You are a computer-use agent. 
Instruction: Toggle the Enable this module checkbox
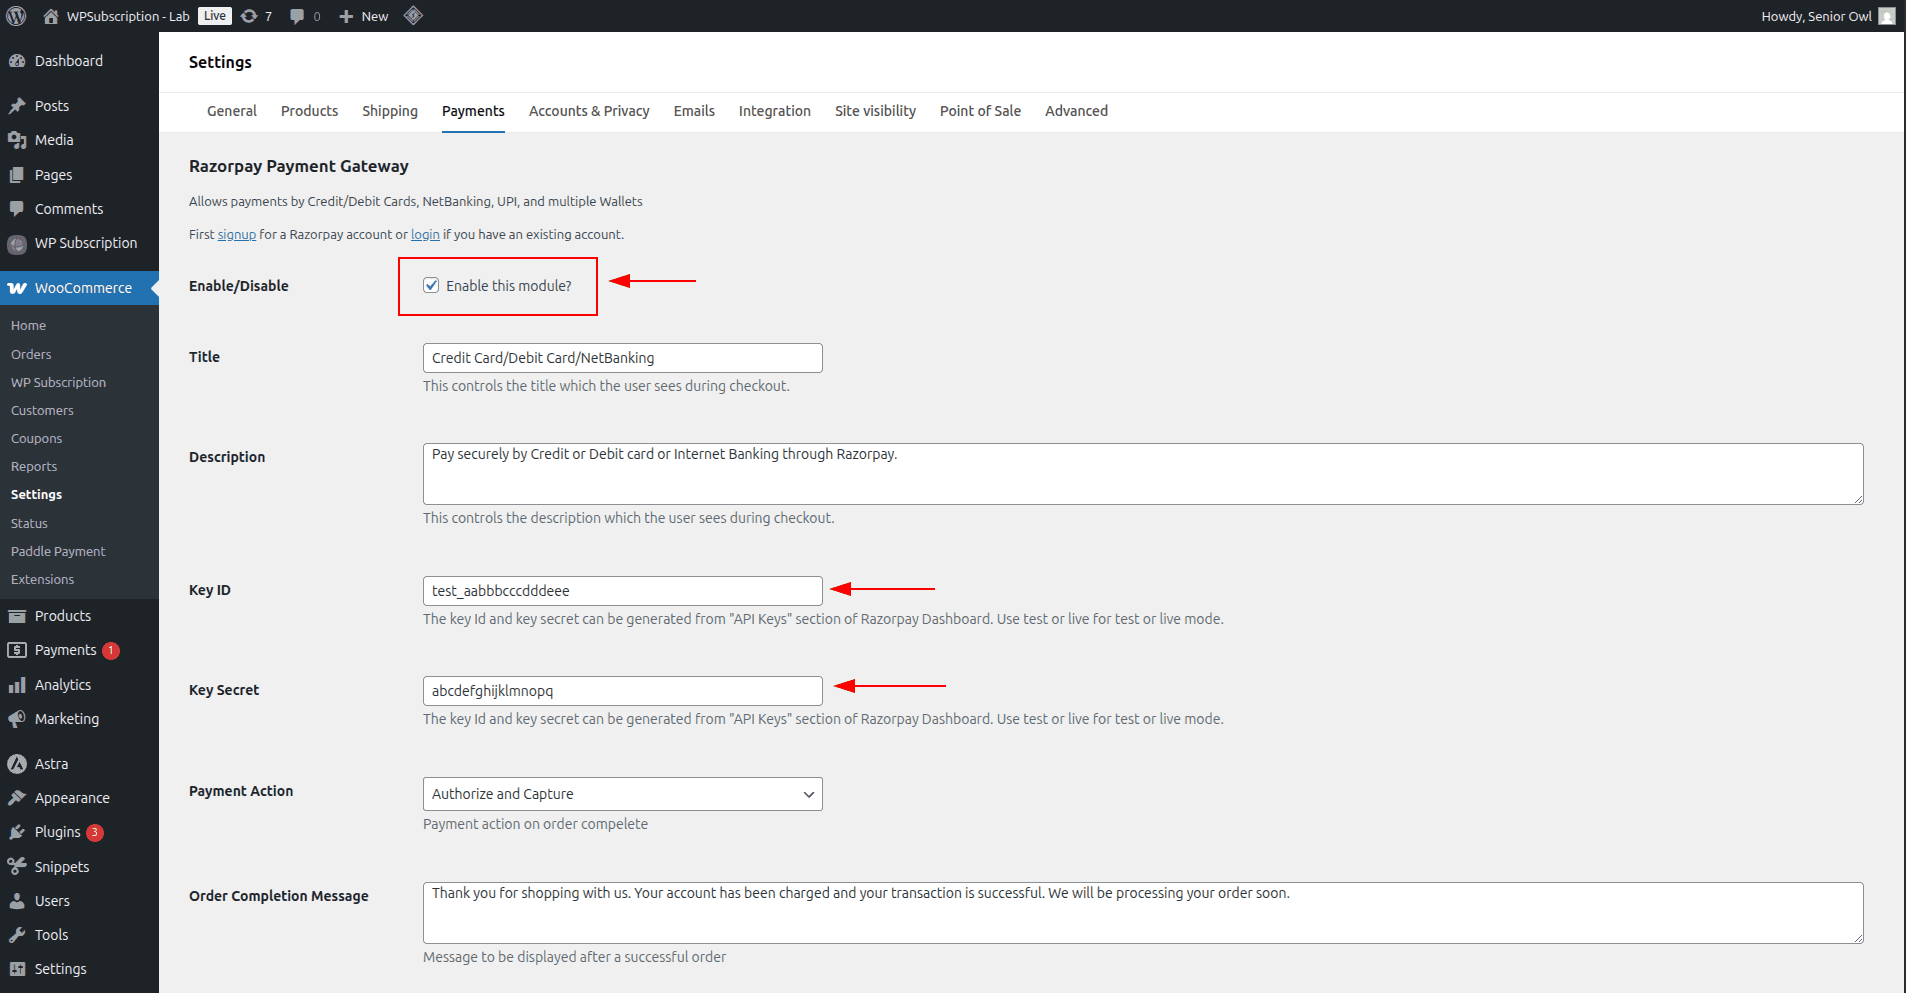point(431,286)
